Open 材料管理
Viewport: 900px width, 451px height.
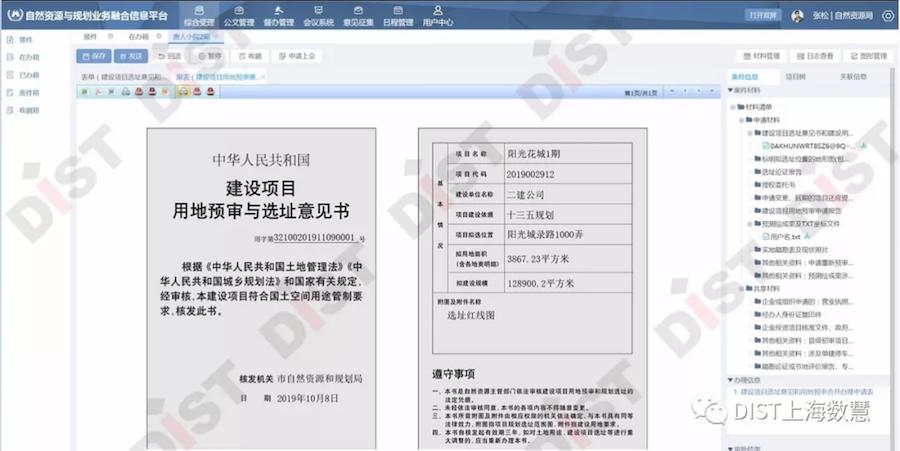[761, 56]
